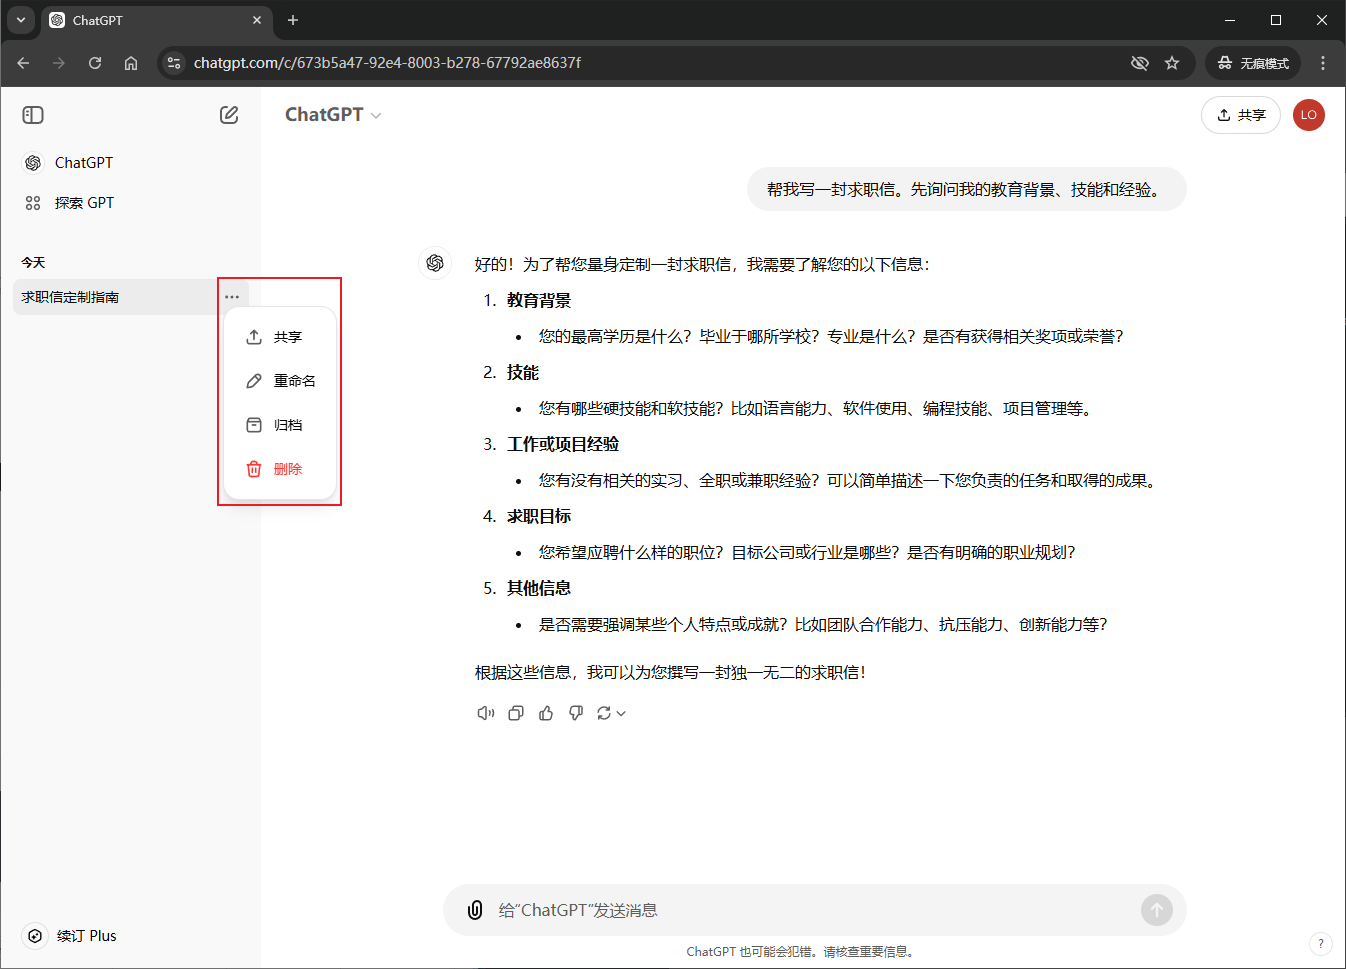
Task: Copy the response with the copy icon
Action: click(x=516, y=713)
